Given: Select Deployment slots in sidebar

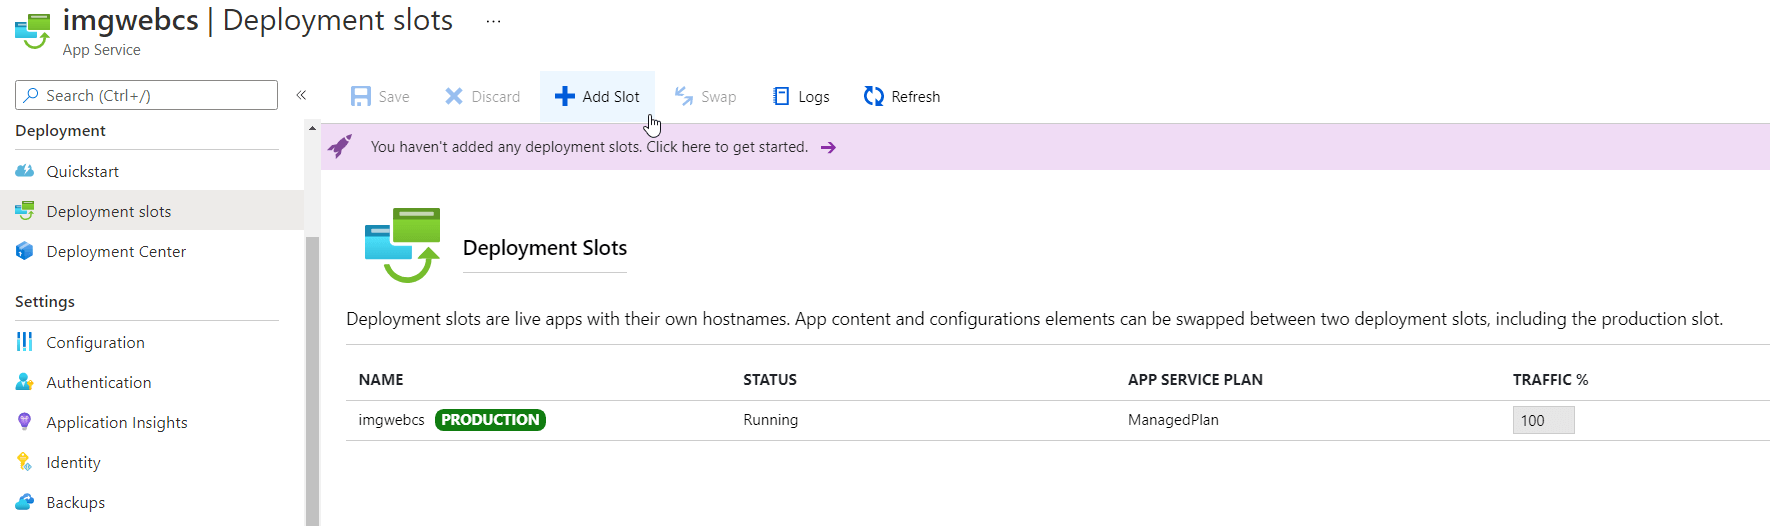Looking at the screenshot, I should coord(108,211).
